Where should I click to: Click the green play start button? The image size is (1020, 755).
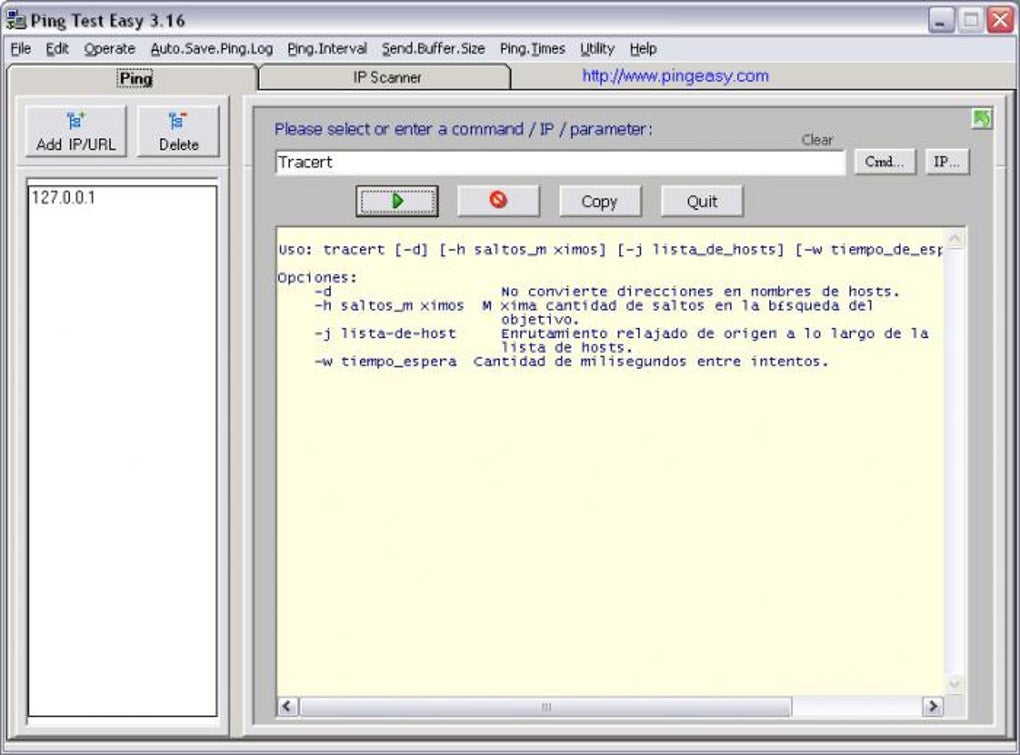point(397,201)
